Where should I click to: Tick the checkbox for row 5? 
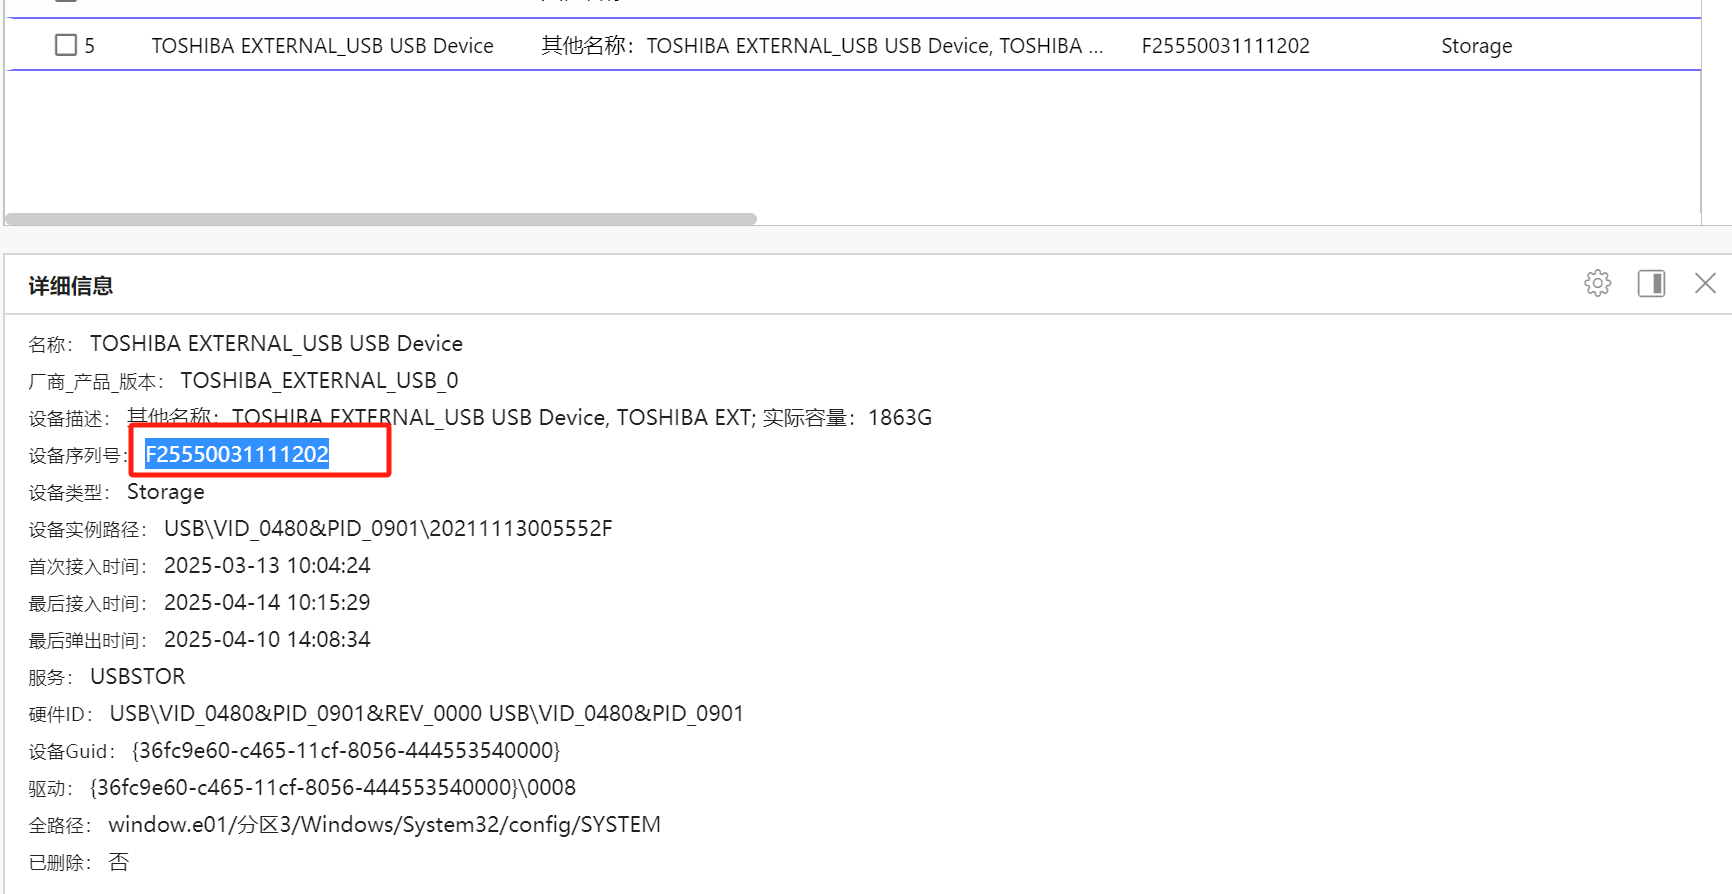(x=66, y=45)
